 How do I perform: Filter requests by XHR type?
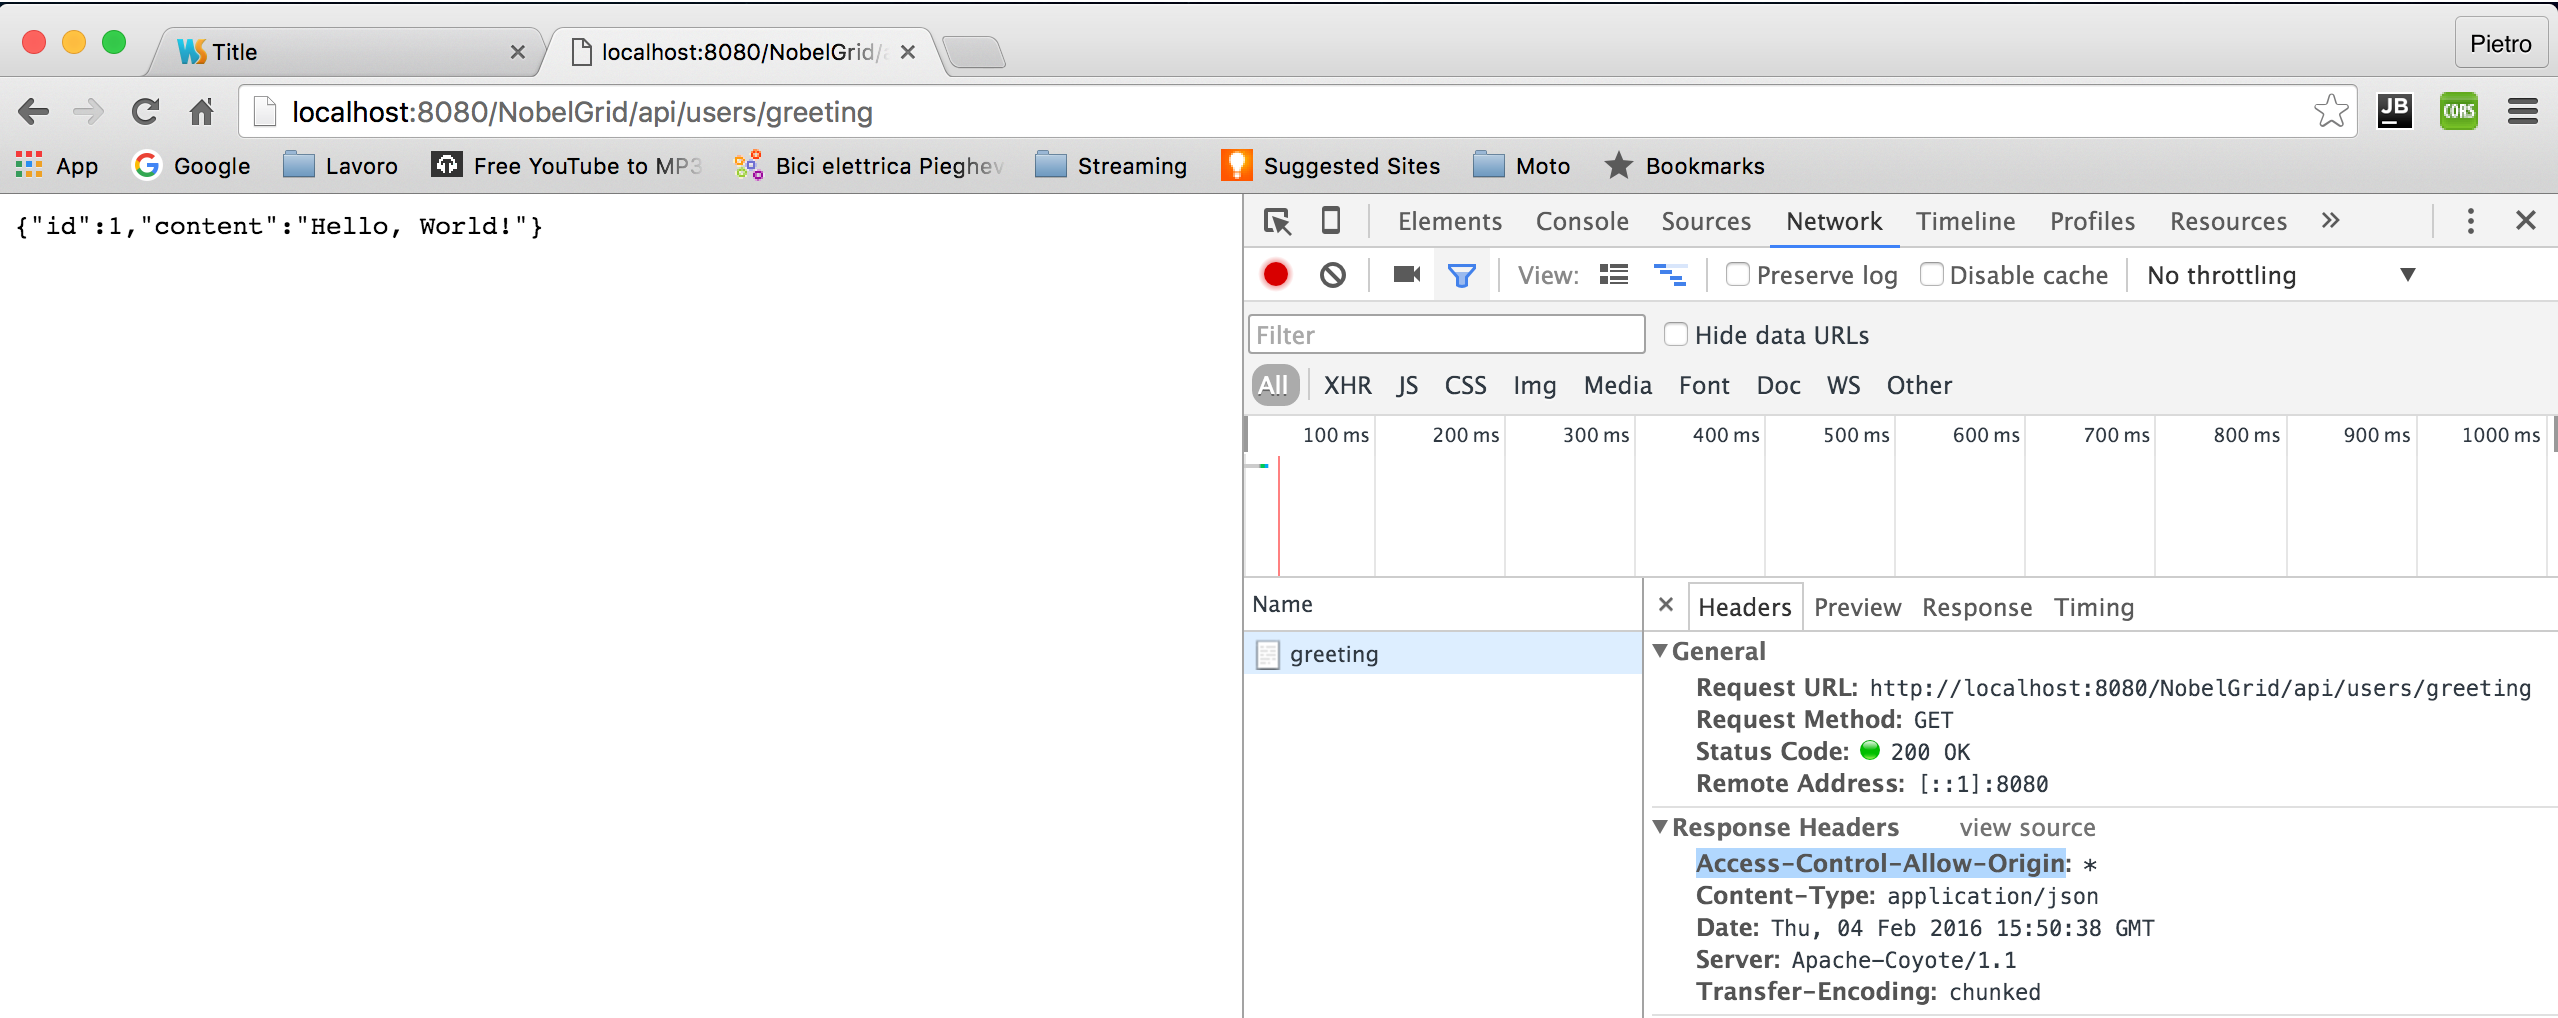[x=1347, y=385]
